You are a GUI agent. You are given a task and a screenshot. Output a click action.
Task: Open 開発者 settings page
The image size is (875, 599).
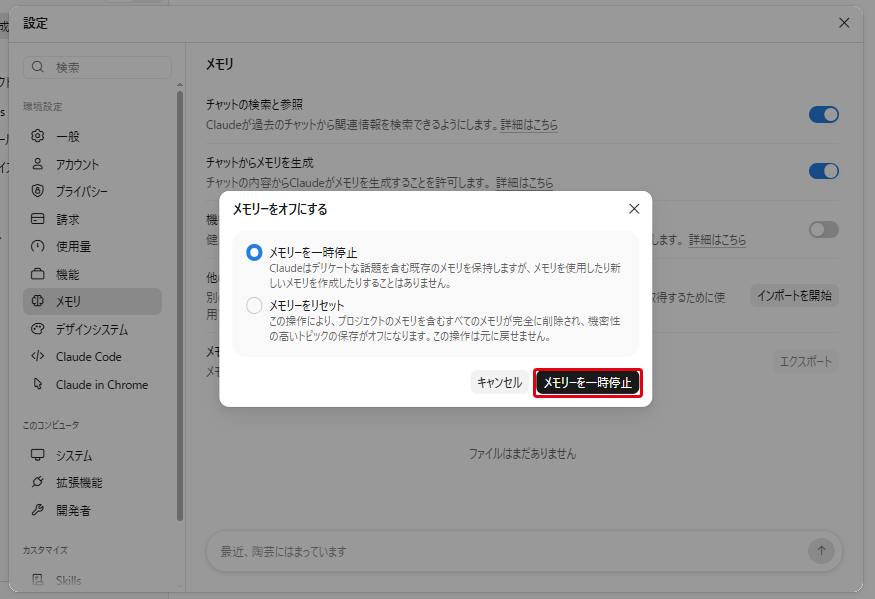tap(92, 510)
